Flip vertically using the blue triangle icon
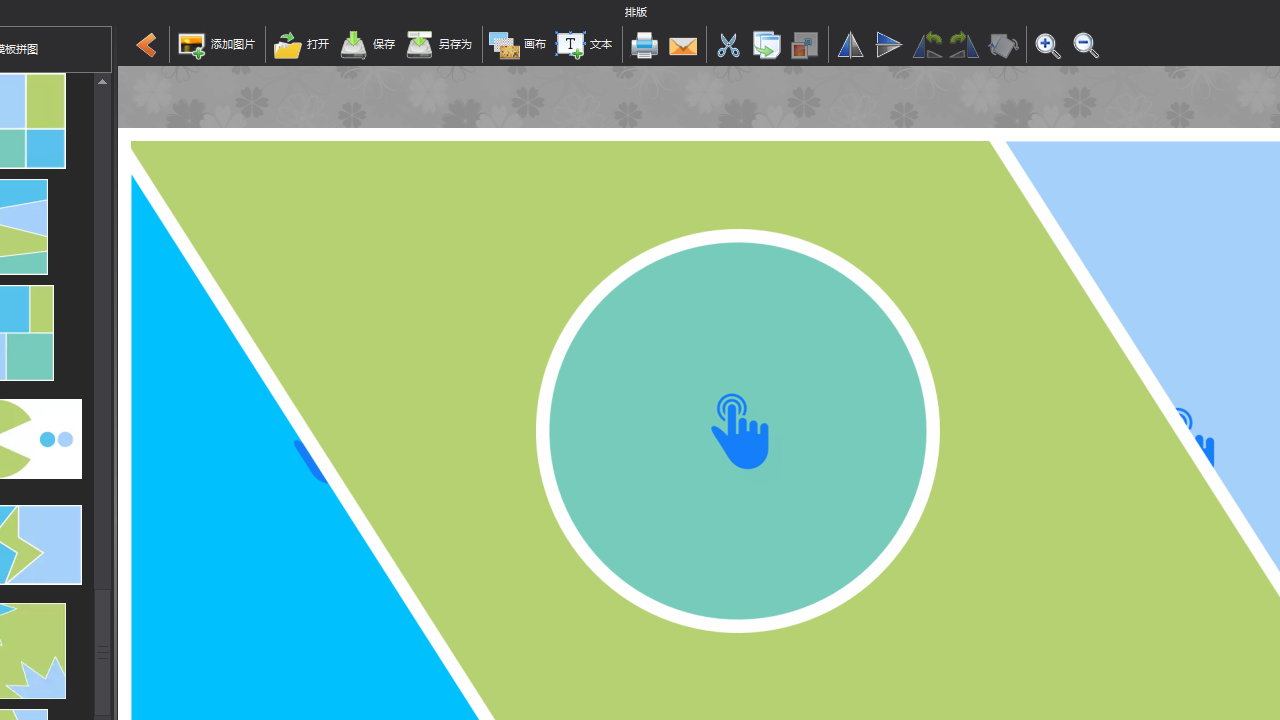This screenshot has width=1280, height=720. pos(888,45)
